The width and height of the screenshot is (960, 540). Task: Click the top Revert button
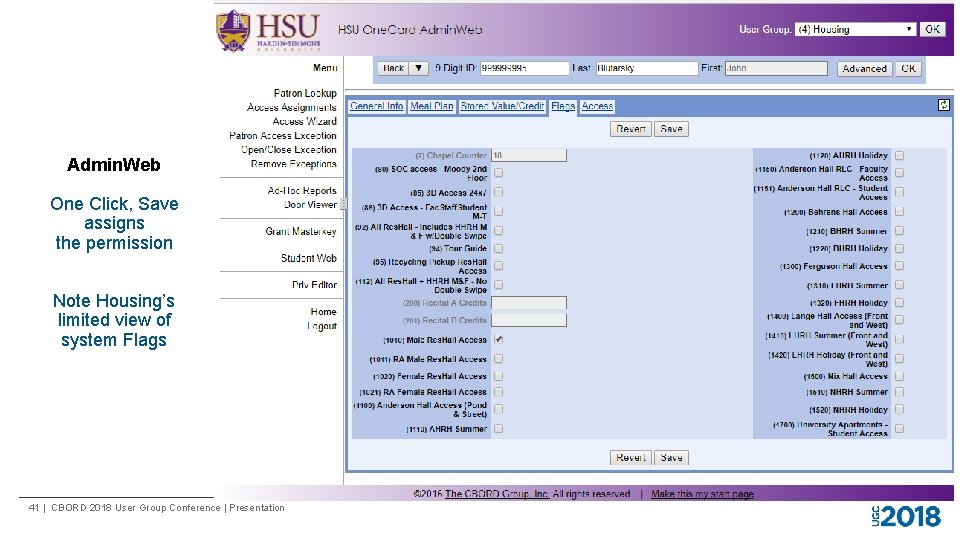[631, 129]
